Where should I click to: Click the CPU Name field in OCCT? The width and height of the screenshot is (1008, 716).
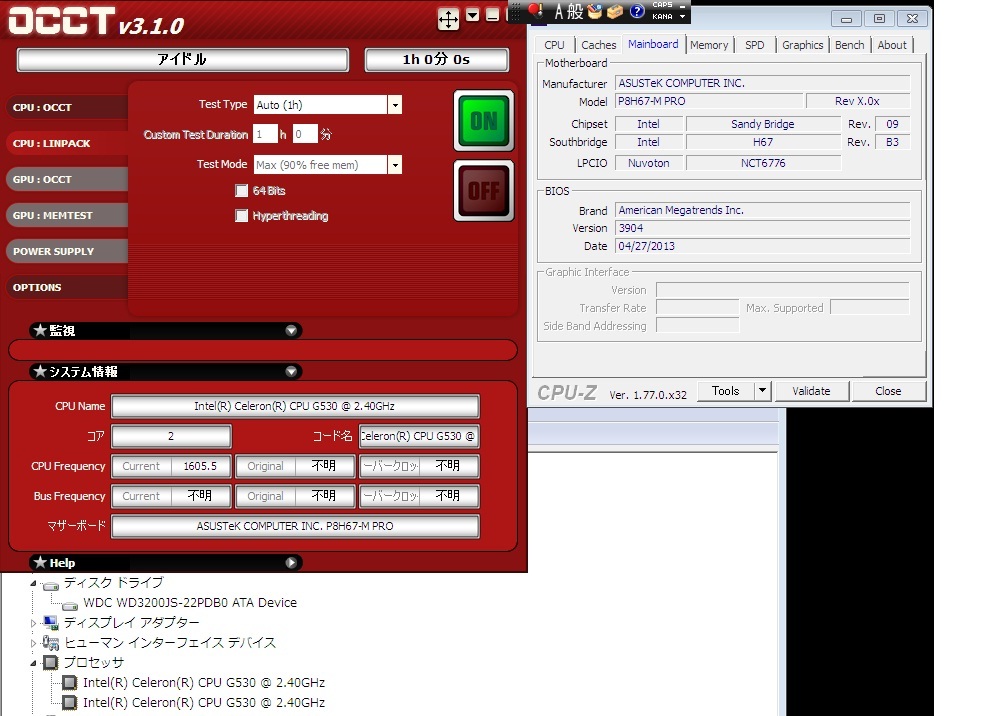pos(295,406)
